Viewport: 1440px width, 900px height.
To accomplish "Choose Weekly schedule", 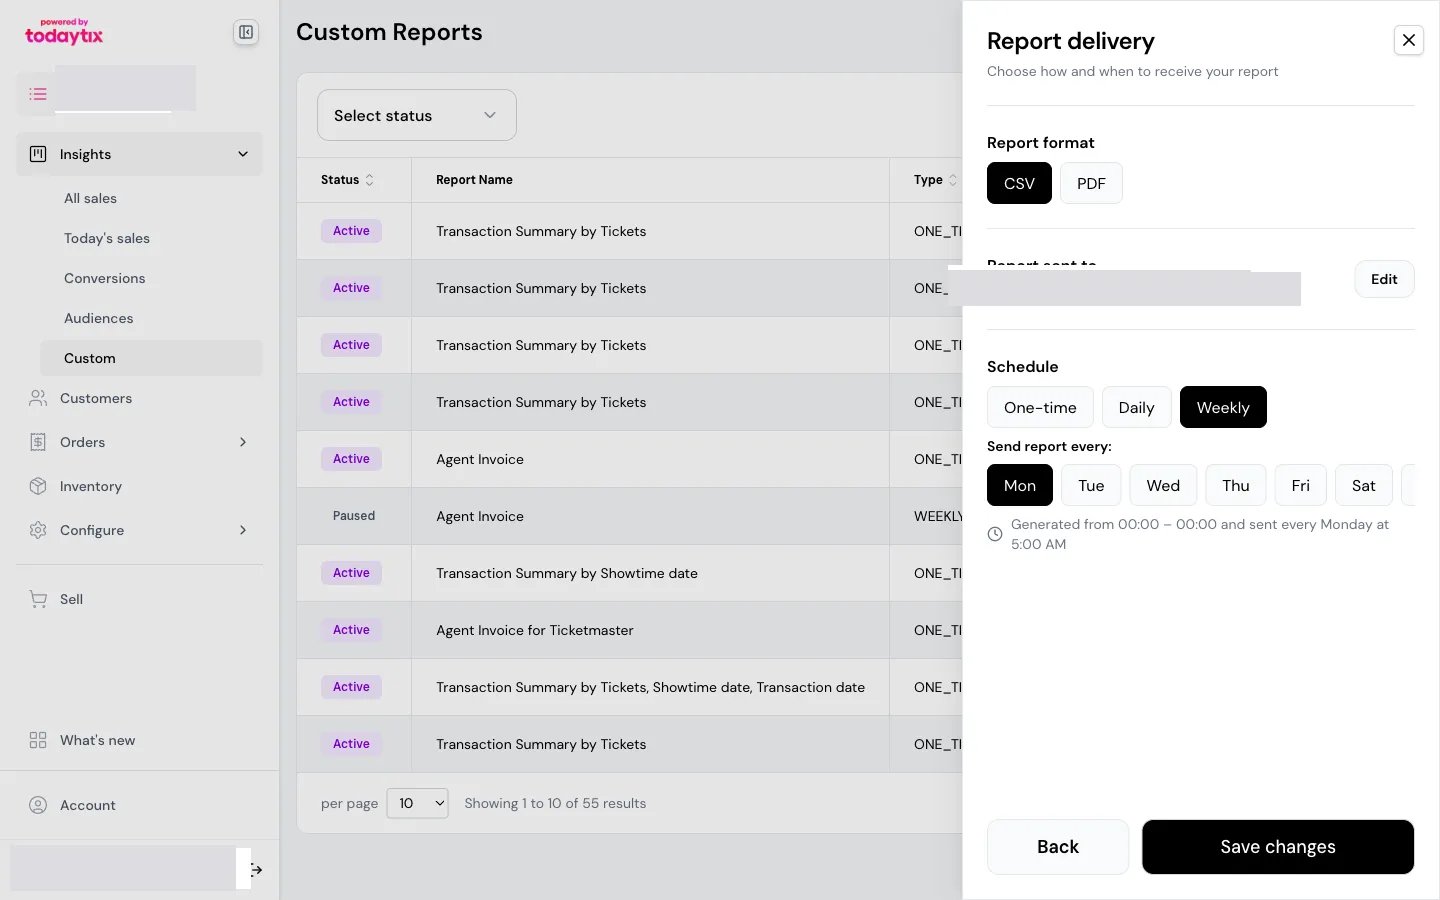I will pyautogui.click(x=1223, y=407).
